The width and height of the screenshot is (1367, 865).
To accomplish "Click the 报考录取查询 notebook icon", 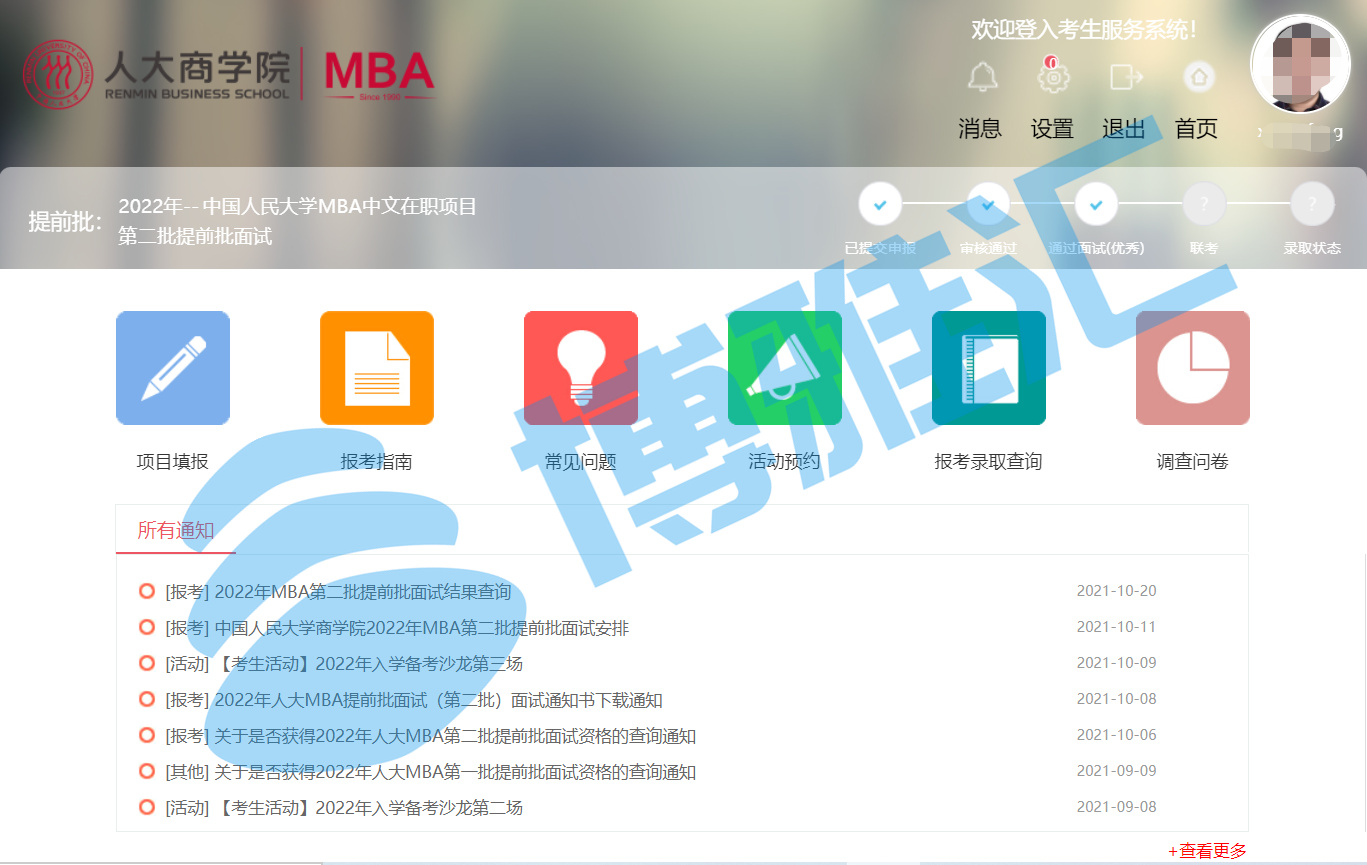I will pyautogui.click(x=989, y=368).
